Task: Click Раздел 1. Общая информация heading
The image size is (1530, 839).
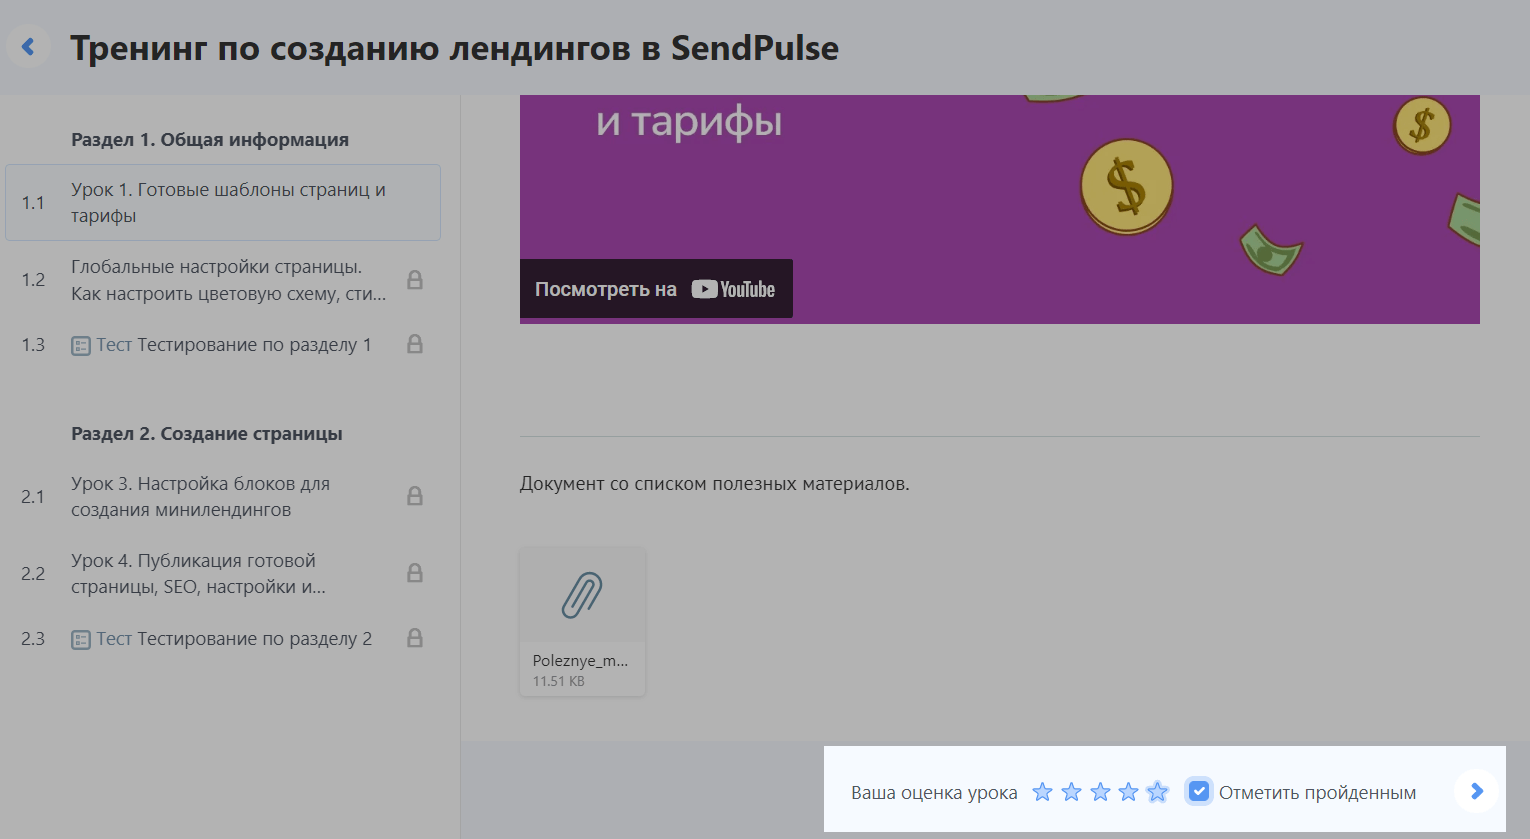Action: [x=210, y=140]
